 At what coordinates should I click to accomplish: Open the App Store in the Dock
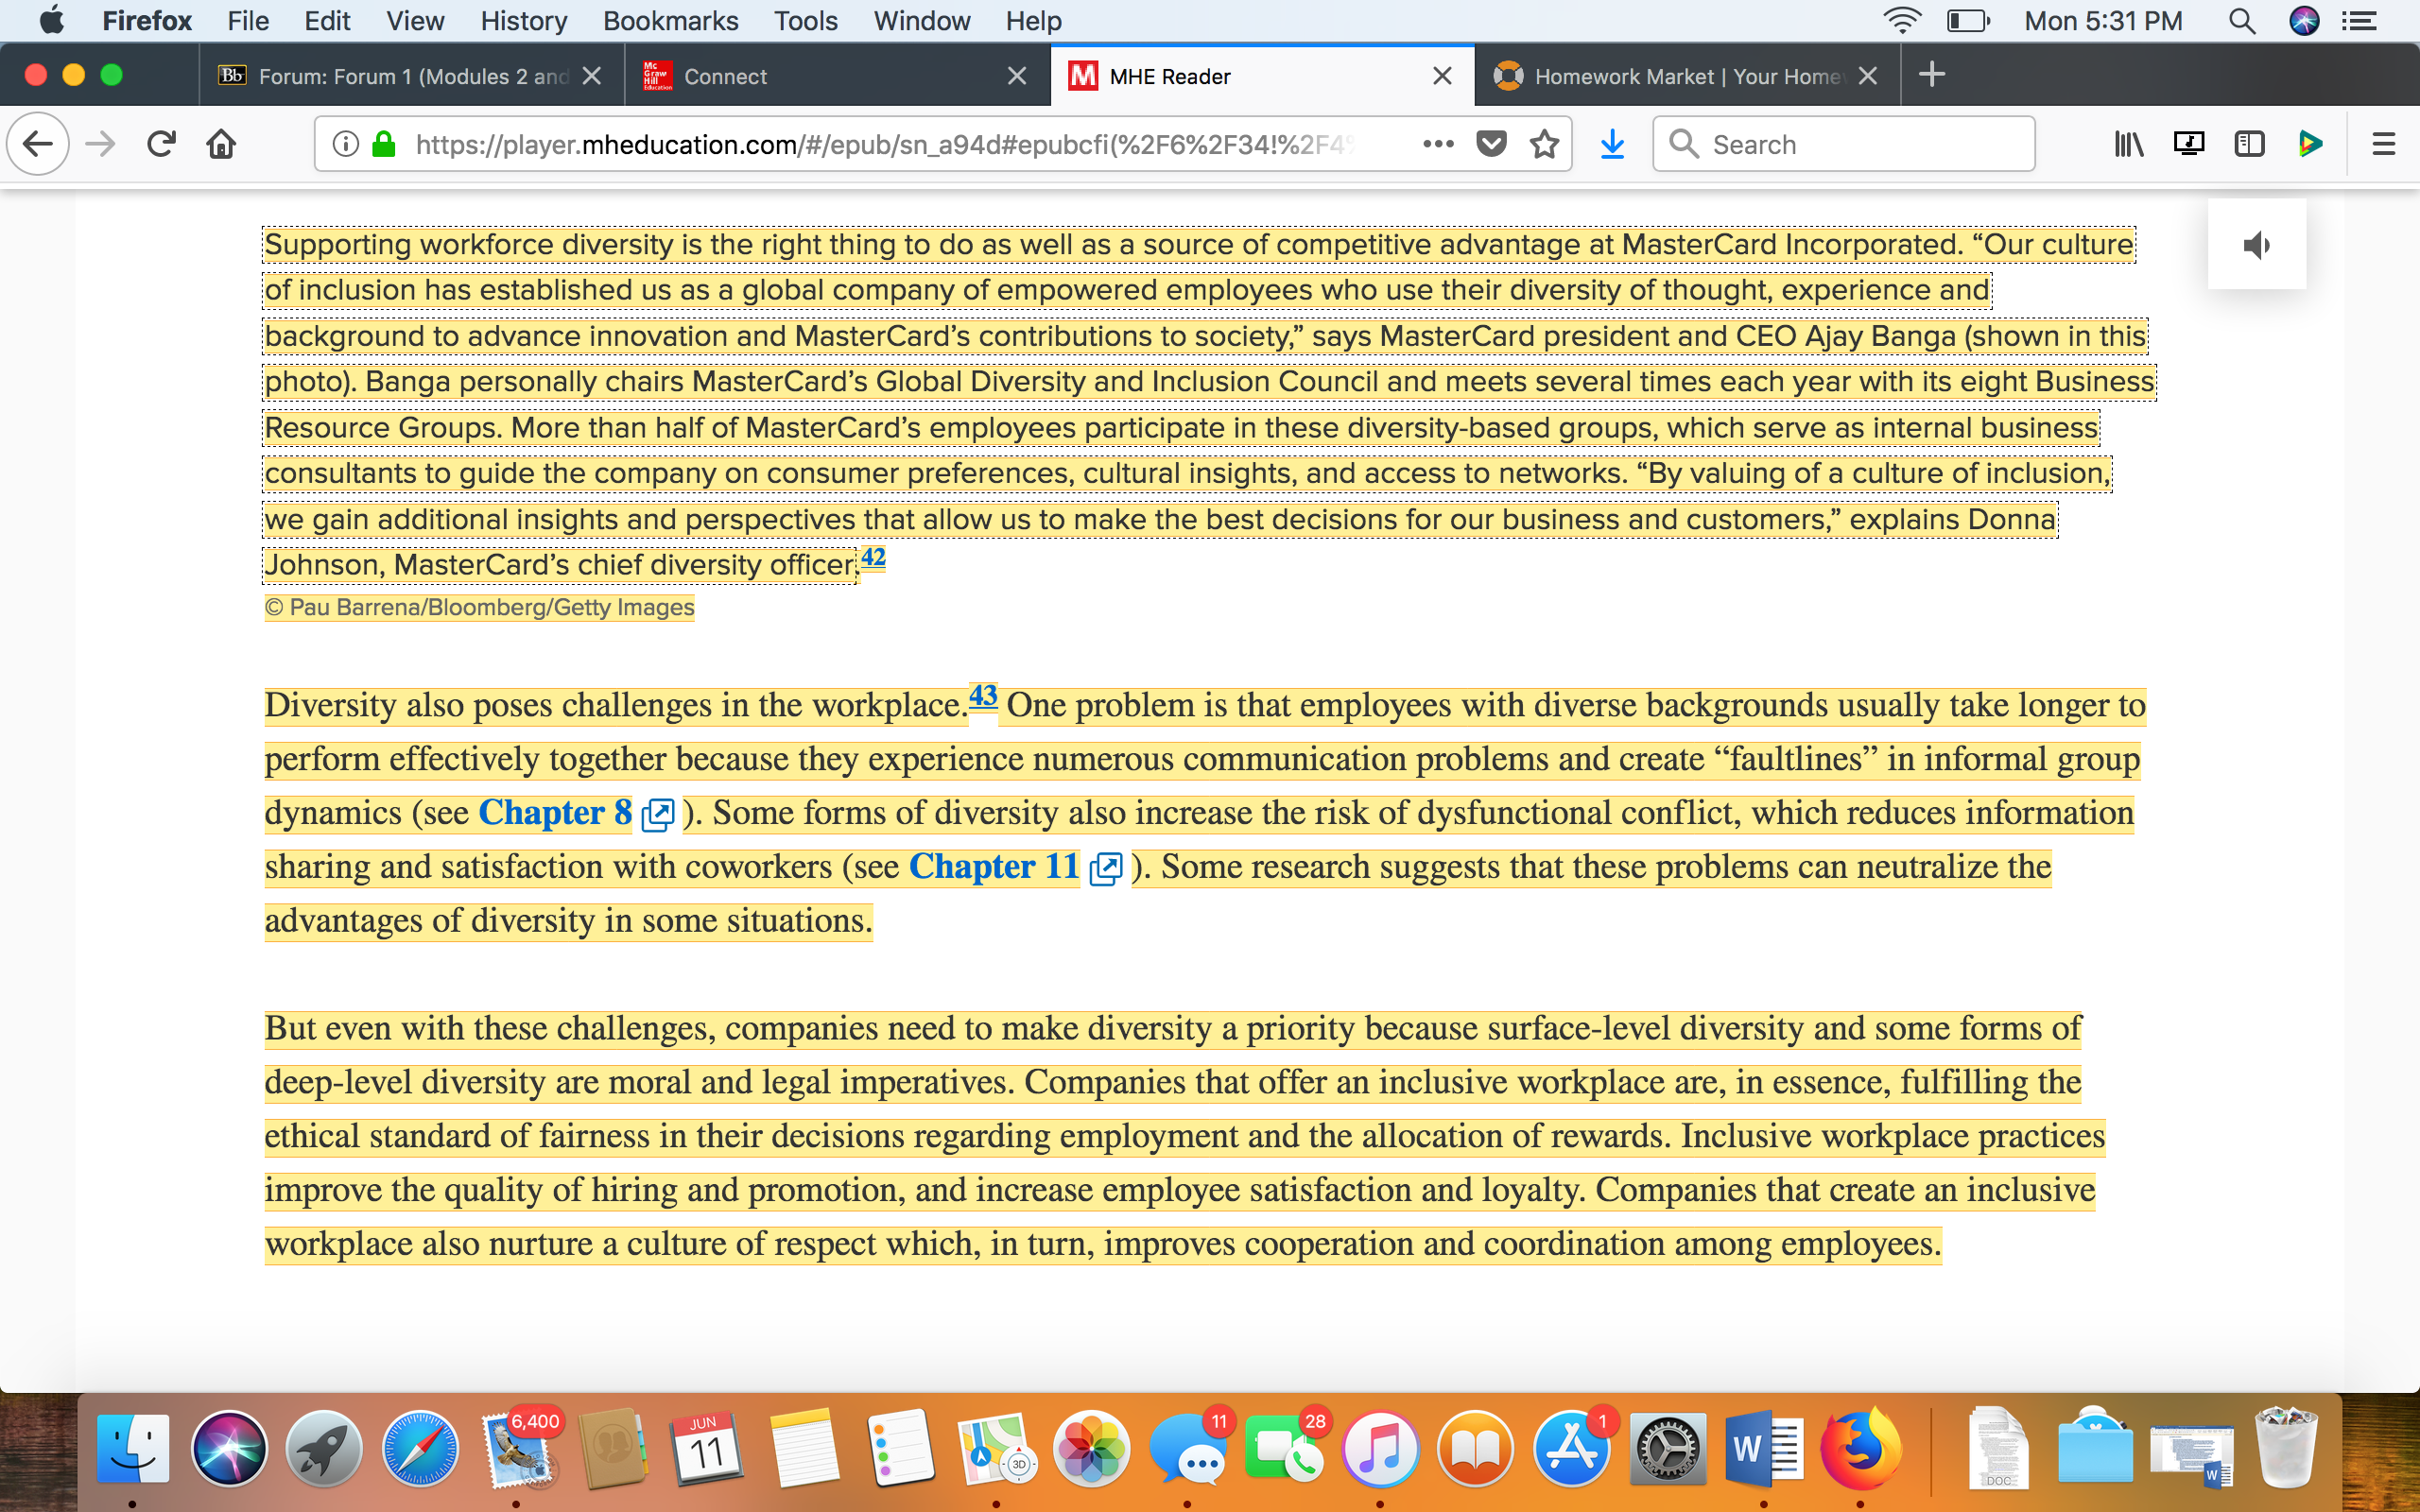pyautogui.click(x=1571, y=1448)
